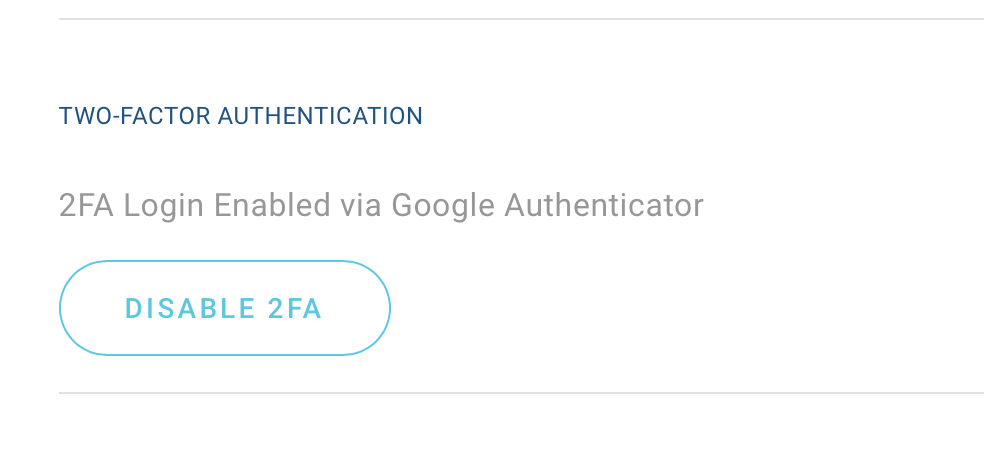This screenshot has height=458, width=984.
Task: Click the word Enabled in status text
Action: (272, 206)
